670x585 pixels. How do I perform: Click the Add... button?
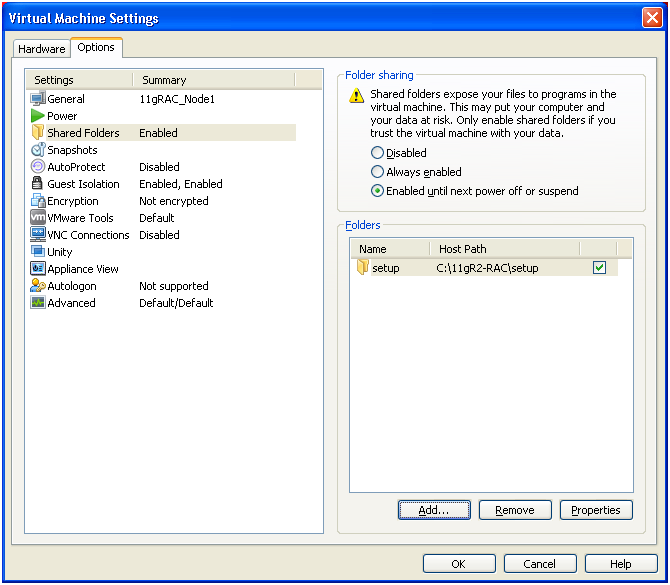point(434,510)
